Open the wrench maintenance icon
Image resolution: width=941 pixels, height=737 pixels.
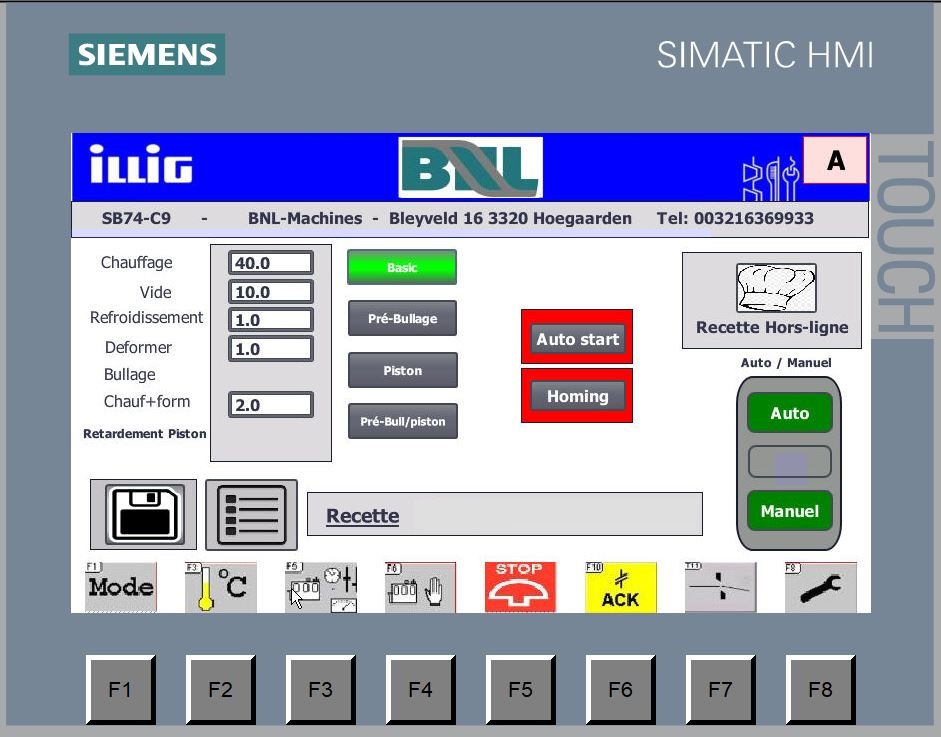tap(820, 587)
